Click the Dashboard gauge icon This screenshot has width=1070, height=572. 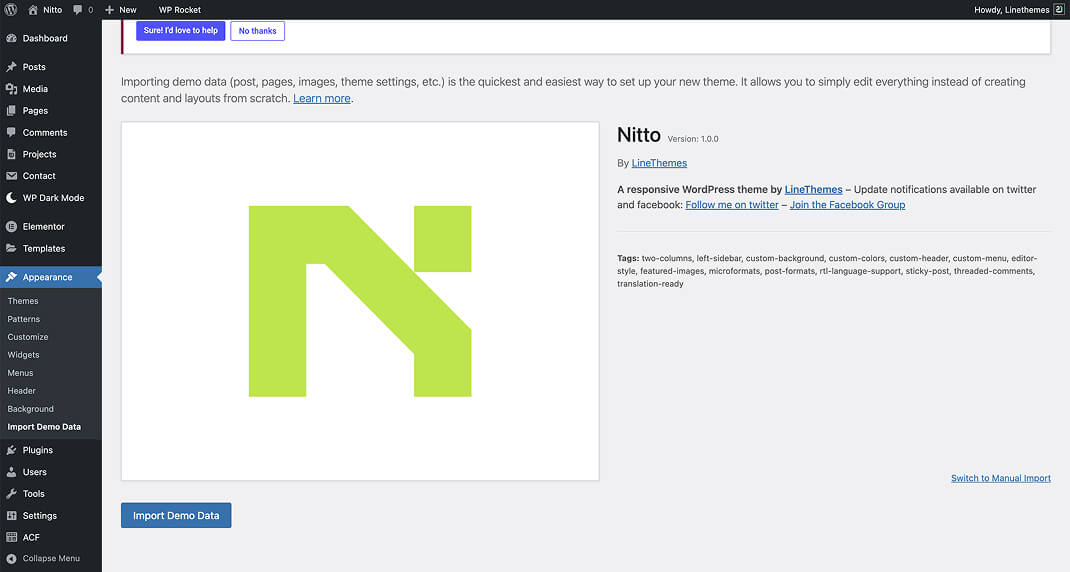11,38
